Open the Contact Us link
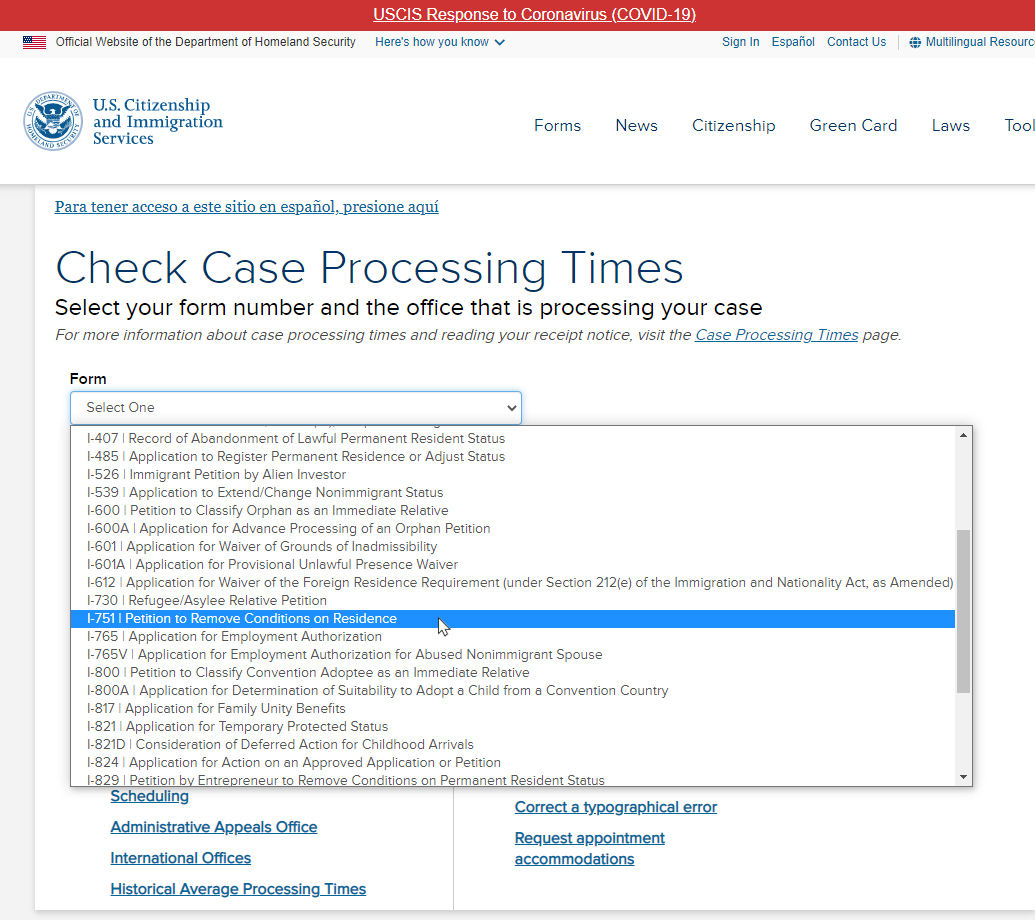Image resolution: width=1035 pixels, height=920 pixels. coord(857,42)
